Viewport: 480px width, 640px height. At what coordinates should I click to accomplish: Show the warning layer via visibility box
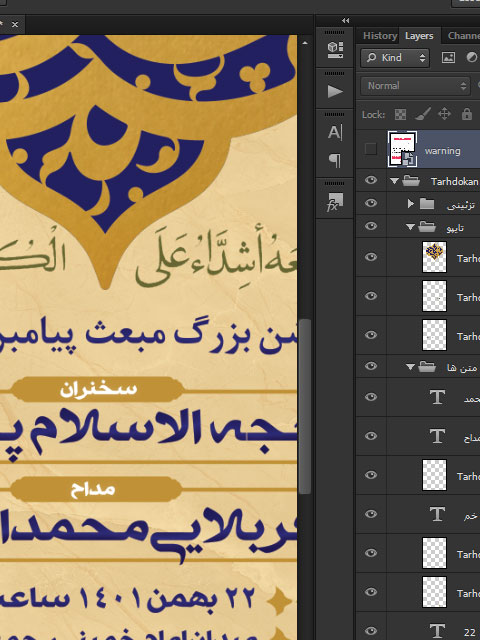[x=371, y=149]
